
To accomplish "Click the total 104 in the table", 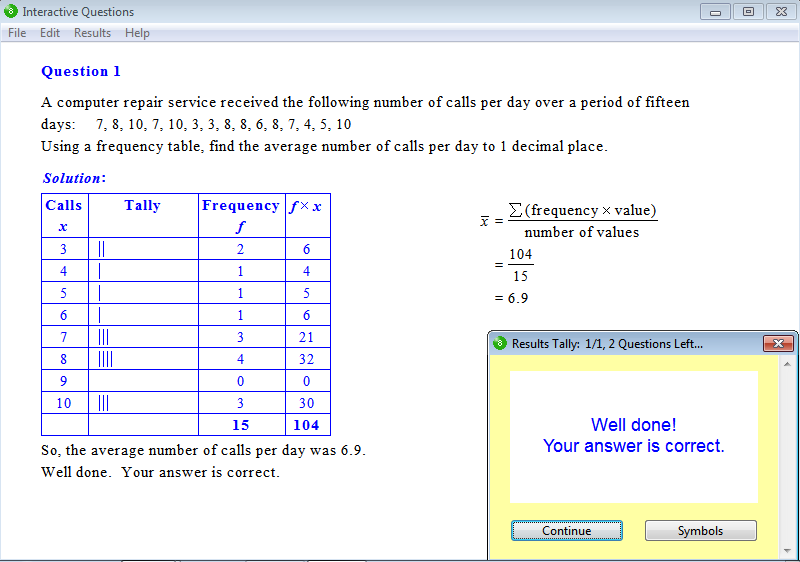I will (306, 425).
